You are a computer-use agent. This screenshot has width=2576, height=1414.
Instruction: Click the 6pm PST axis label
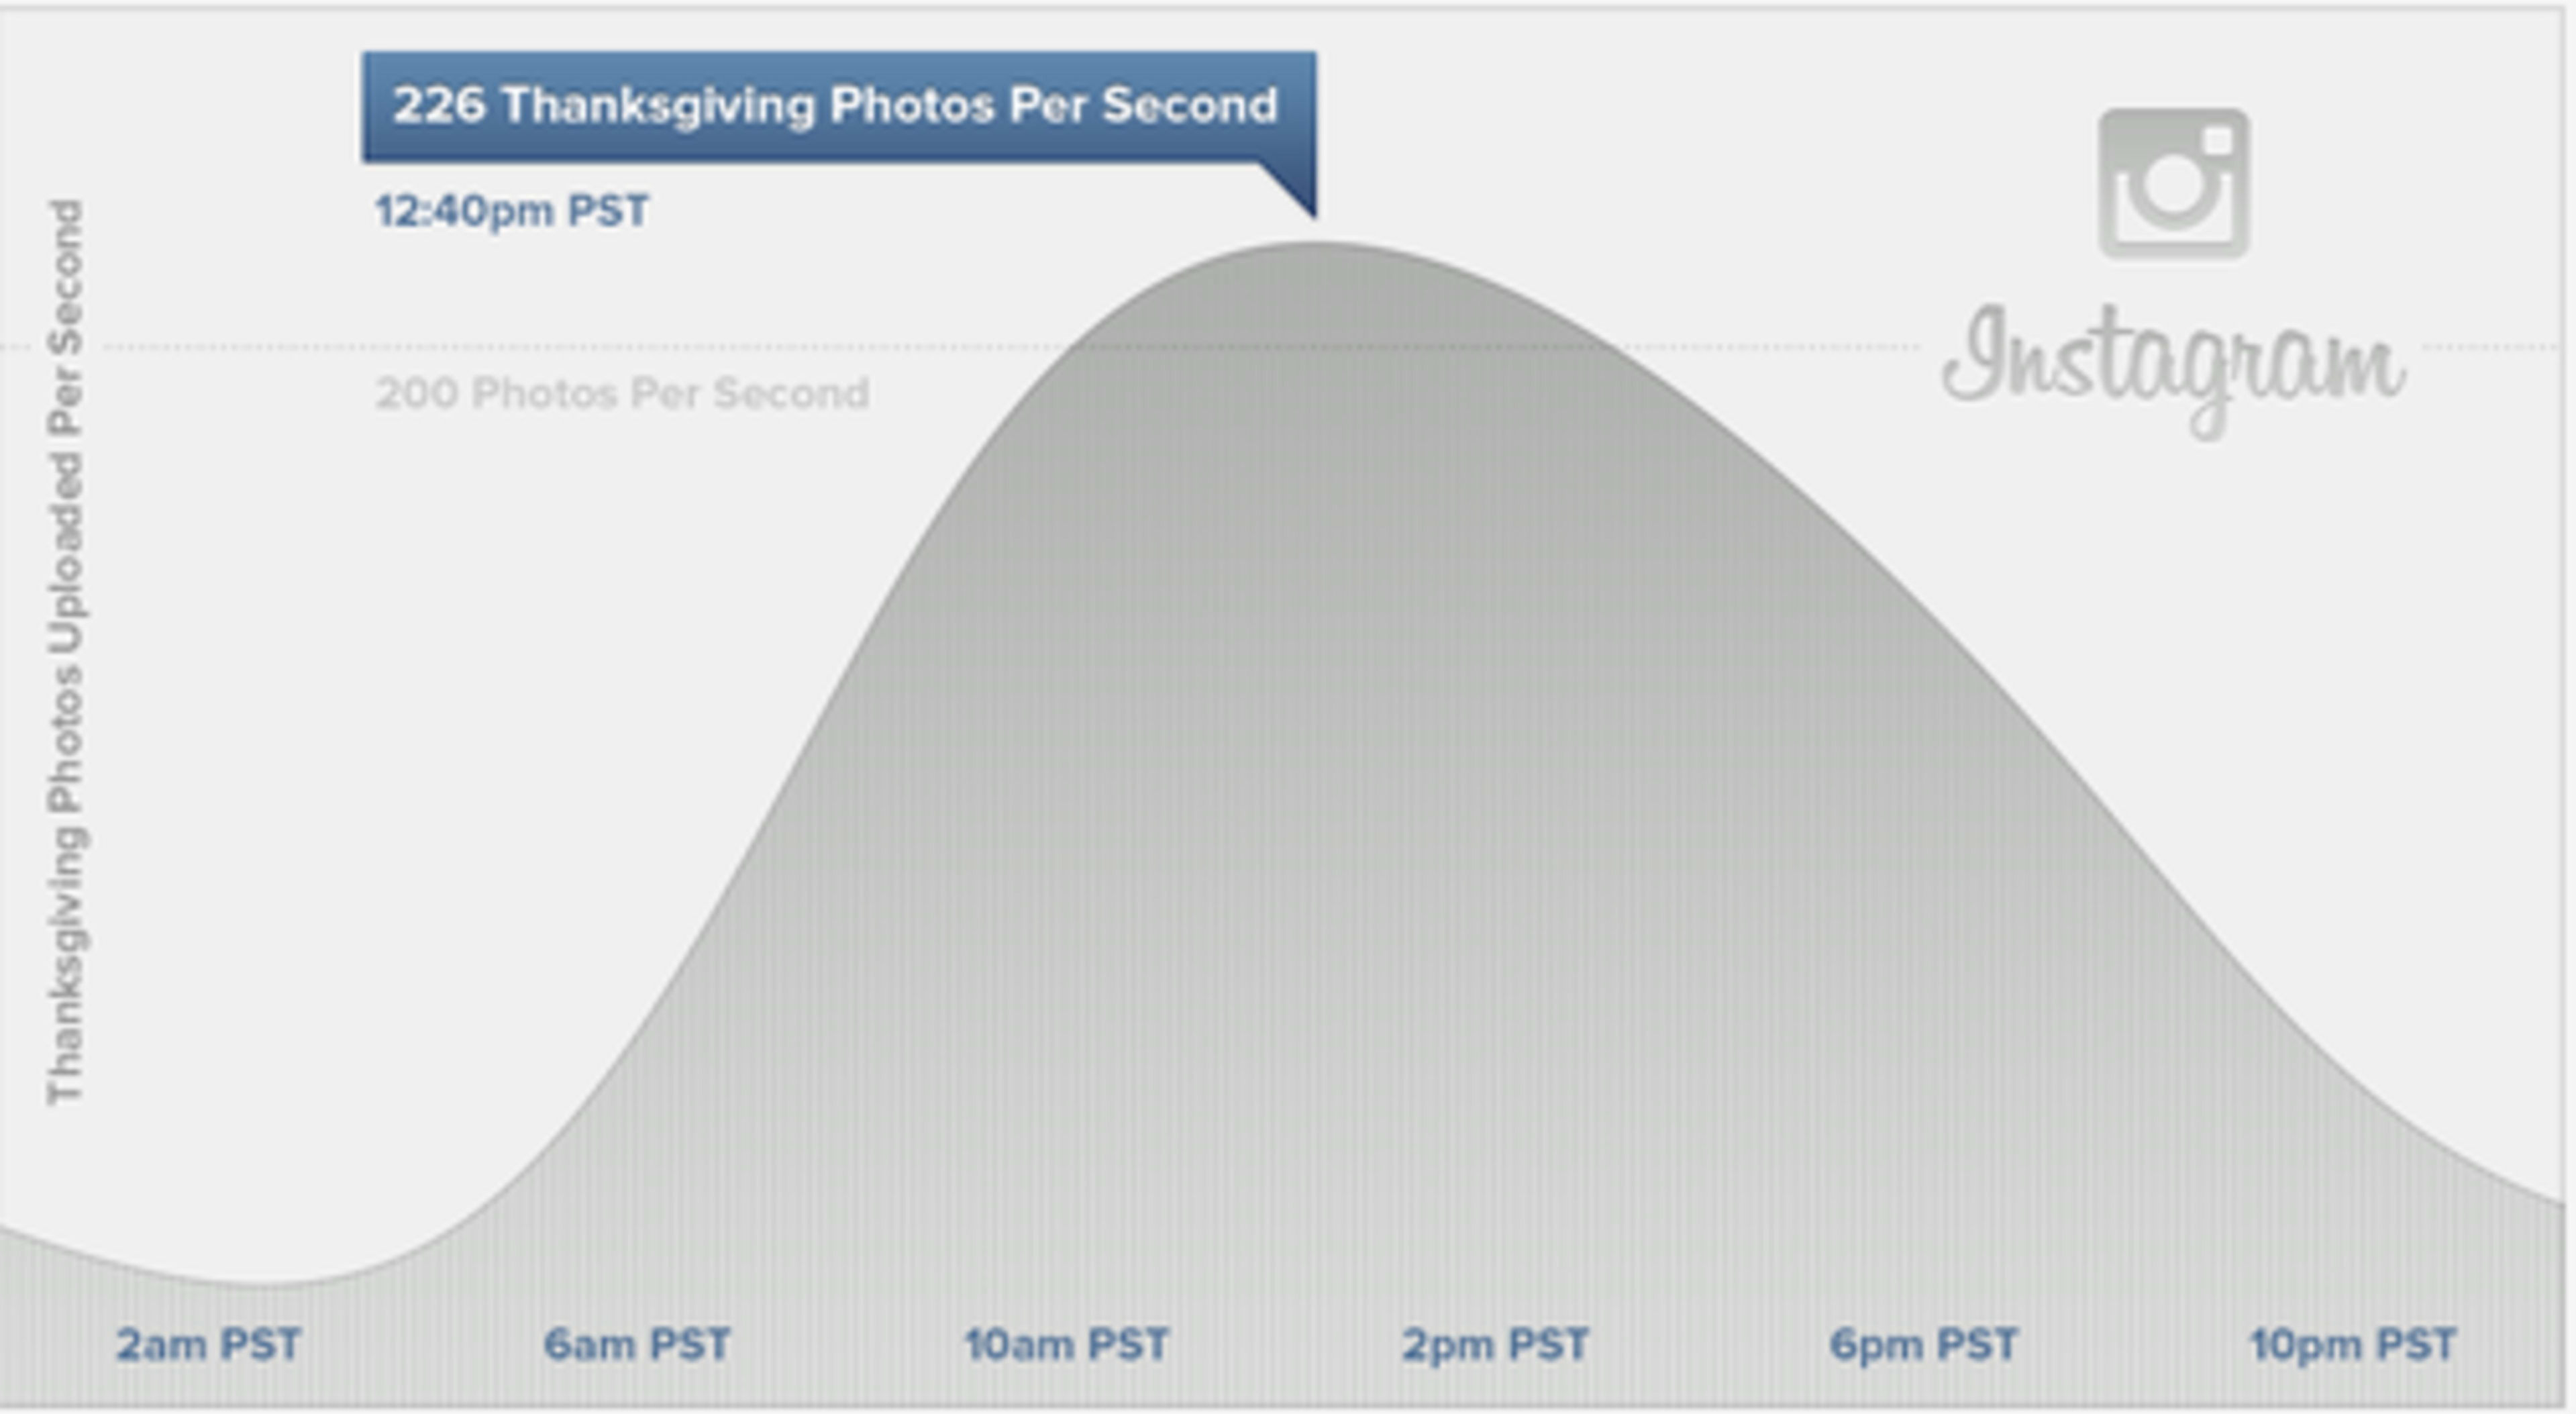click(x=1923, y=1345)
